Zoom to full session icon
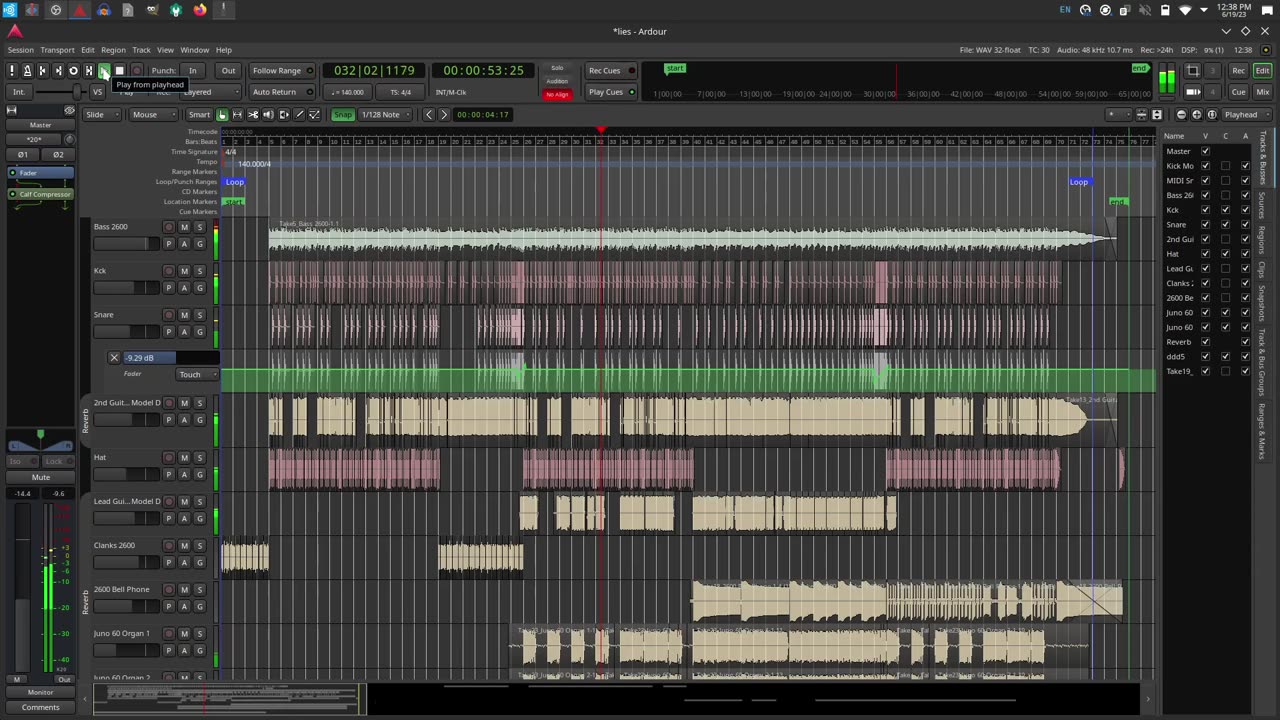This screenshot has height=720, width=1280. point(1212,115)
